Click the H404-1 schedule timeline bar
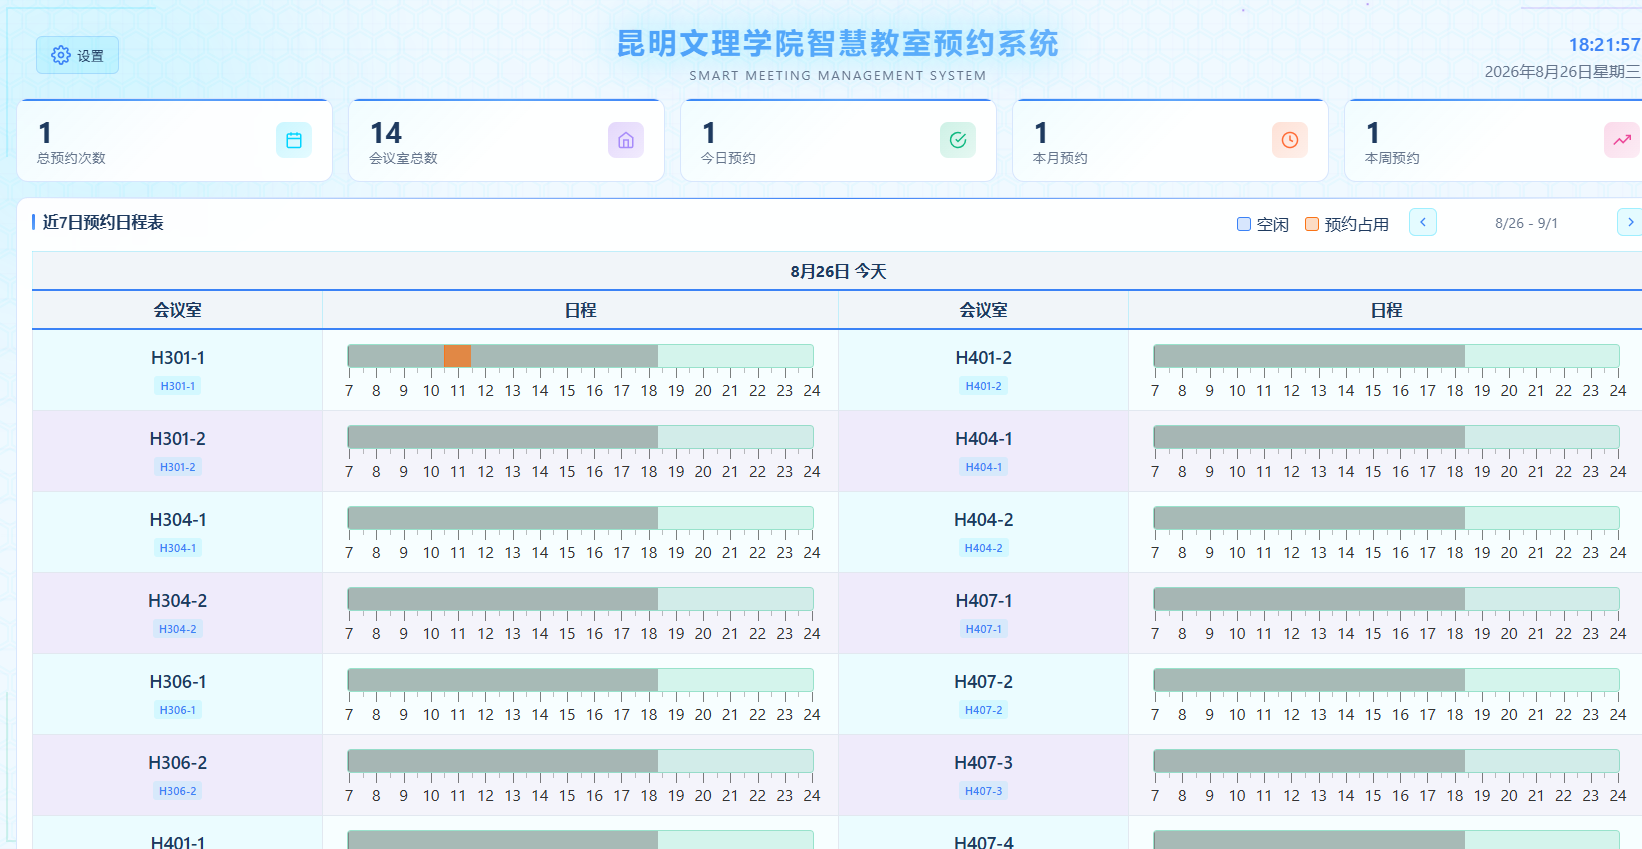Viewport: 1642px width, 849px height. [x=1386, y=437]
